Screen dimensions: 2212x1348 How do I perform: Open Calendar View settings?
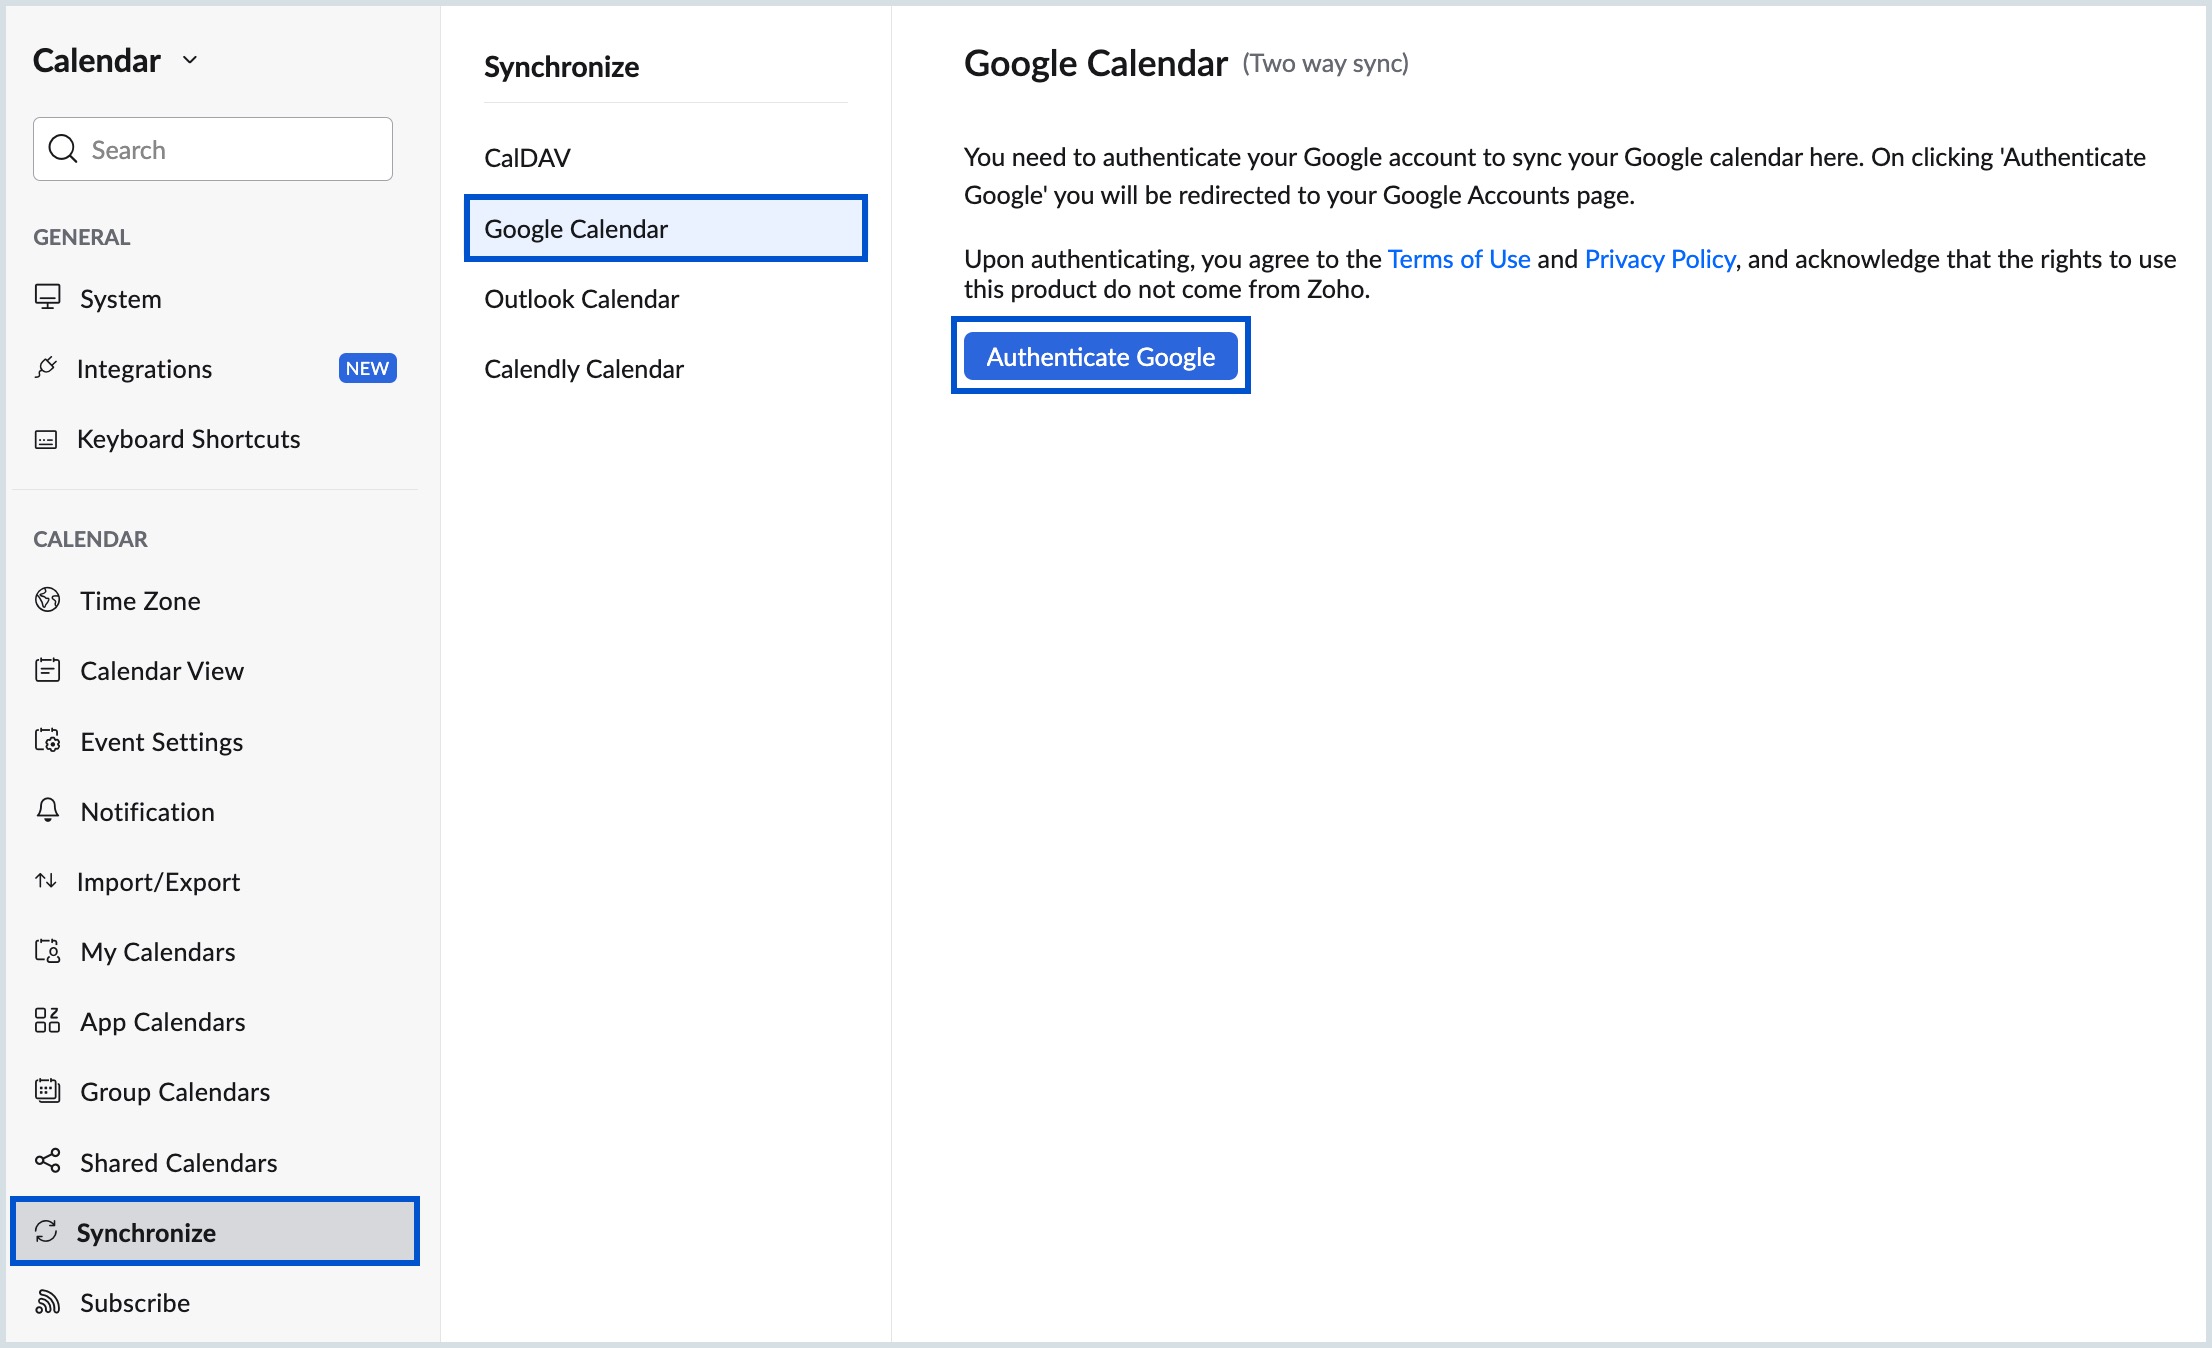(161, 671)
